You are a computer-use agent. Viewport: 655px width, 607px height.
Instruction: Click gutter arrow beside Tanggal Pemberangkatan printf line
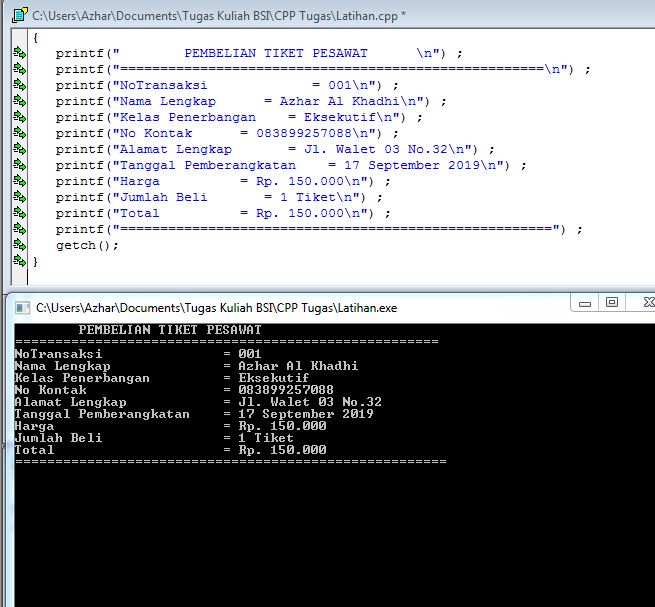(x=20, y=165)
